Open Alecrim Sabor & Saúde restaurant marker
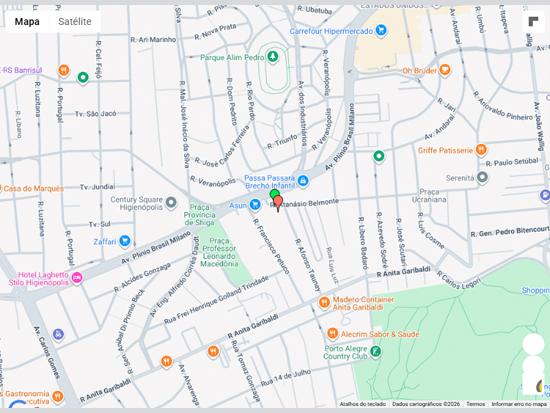Image resolution: width=550 pixels, height=413 pixels. tap(332, 333)
